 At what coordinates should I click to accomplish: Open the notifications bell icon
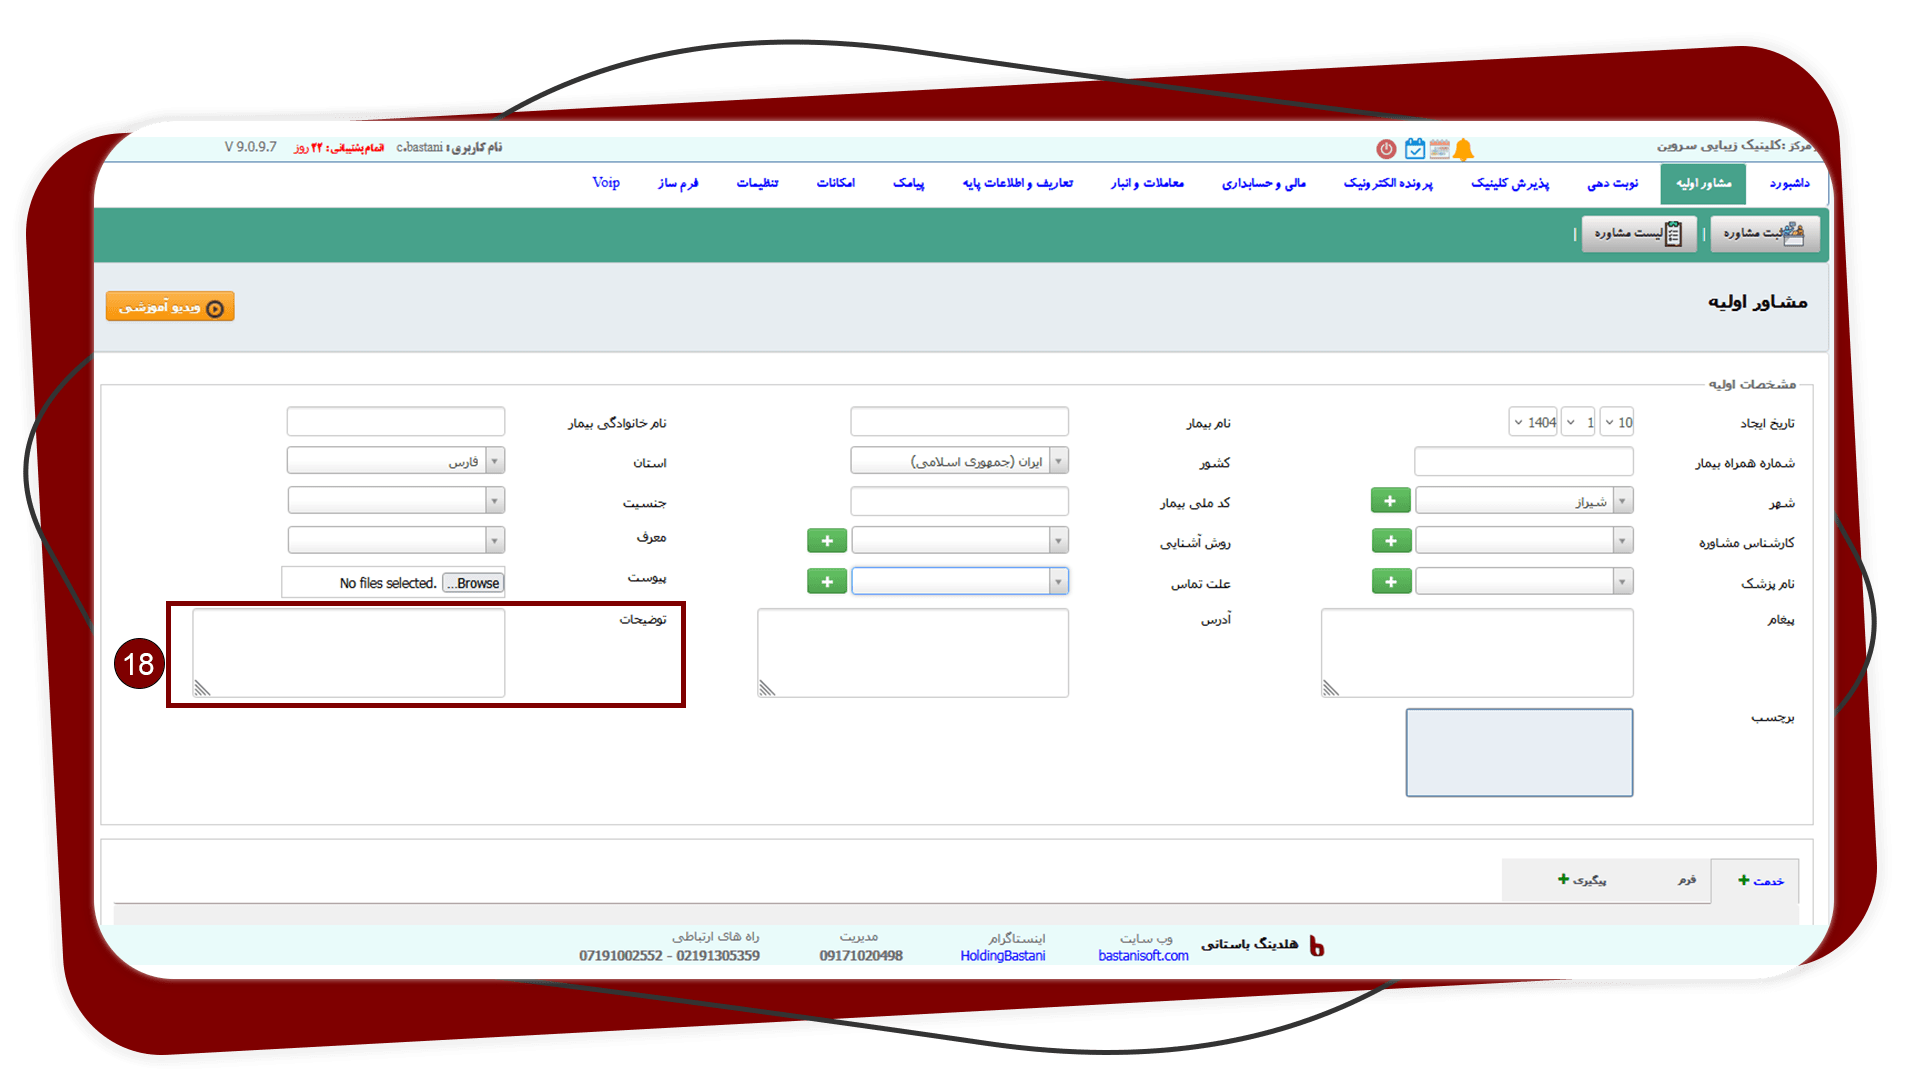click(1464, 149)
